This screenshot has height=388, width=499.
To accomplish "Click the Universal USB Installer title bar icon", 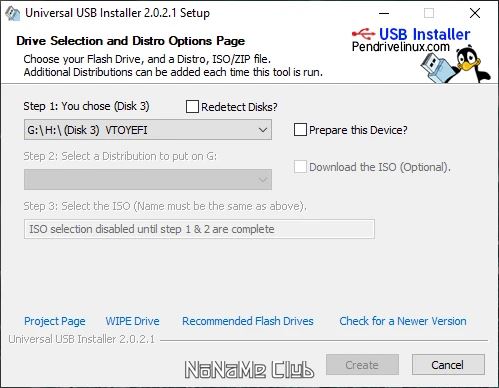I will coord(13,14).
